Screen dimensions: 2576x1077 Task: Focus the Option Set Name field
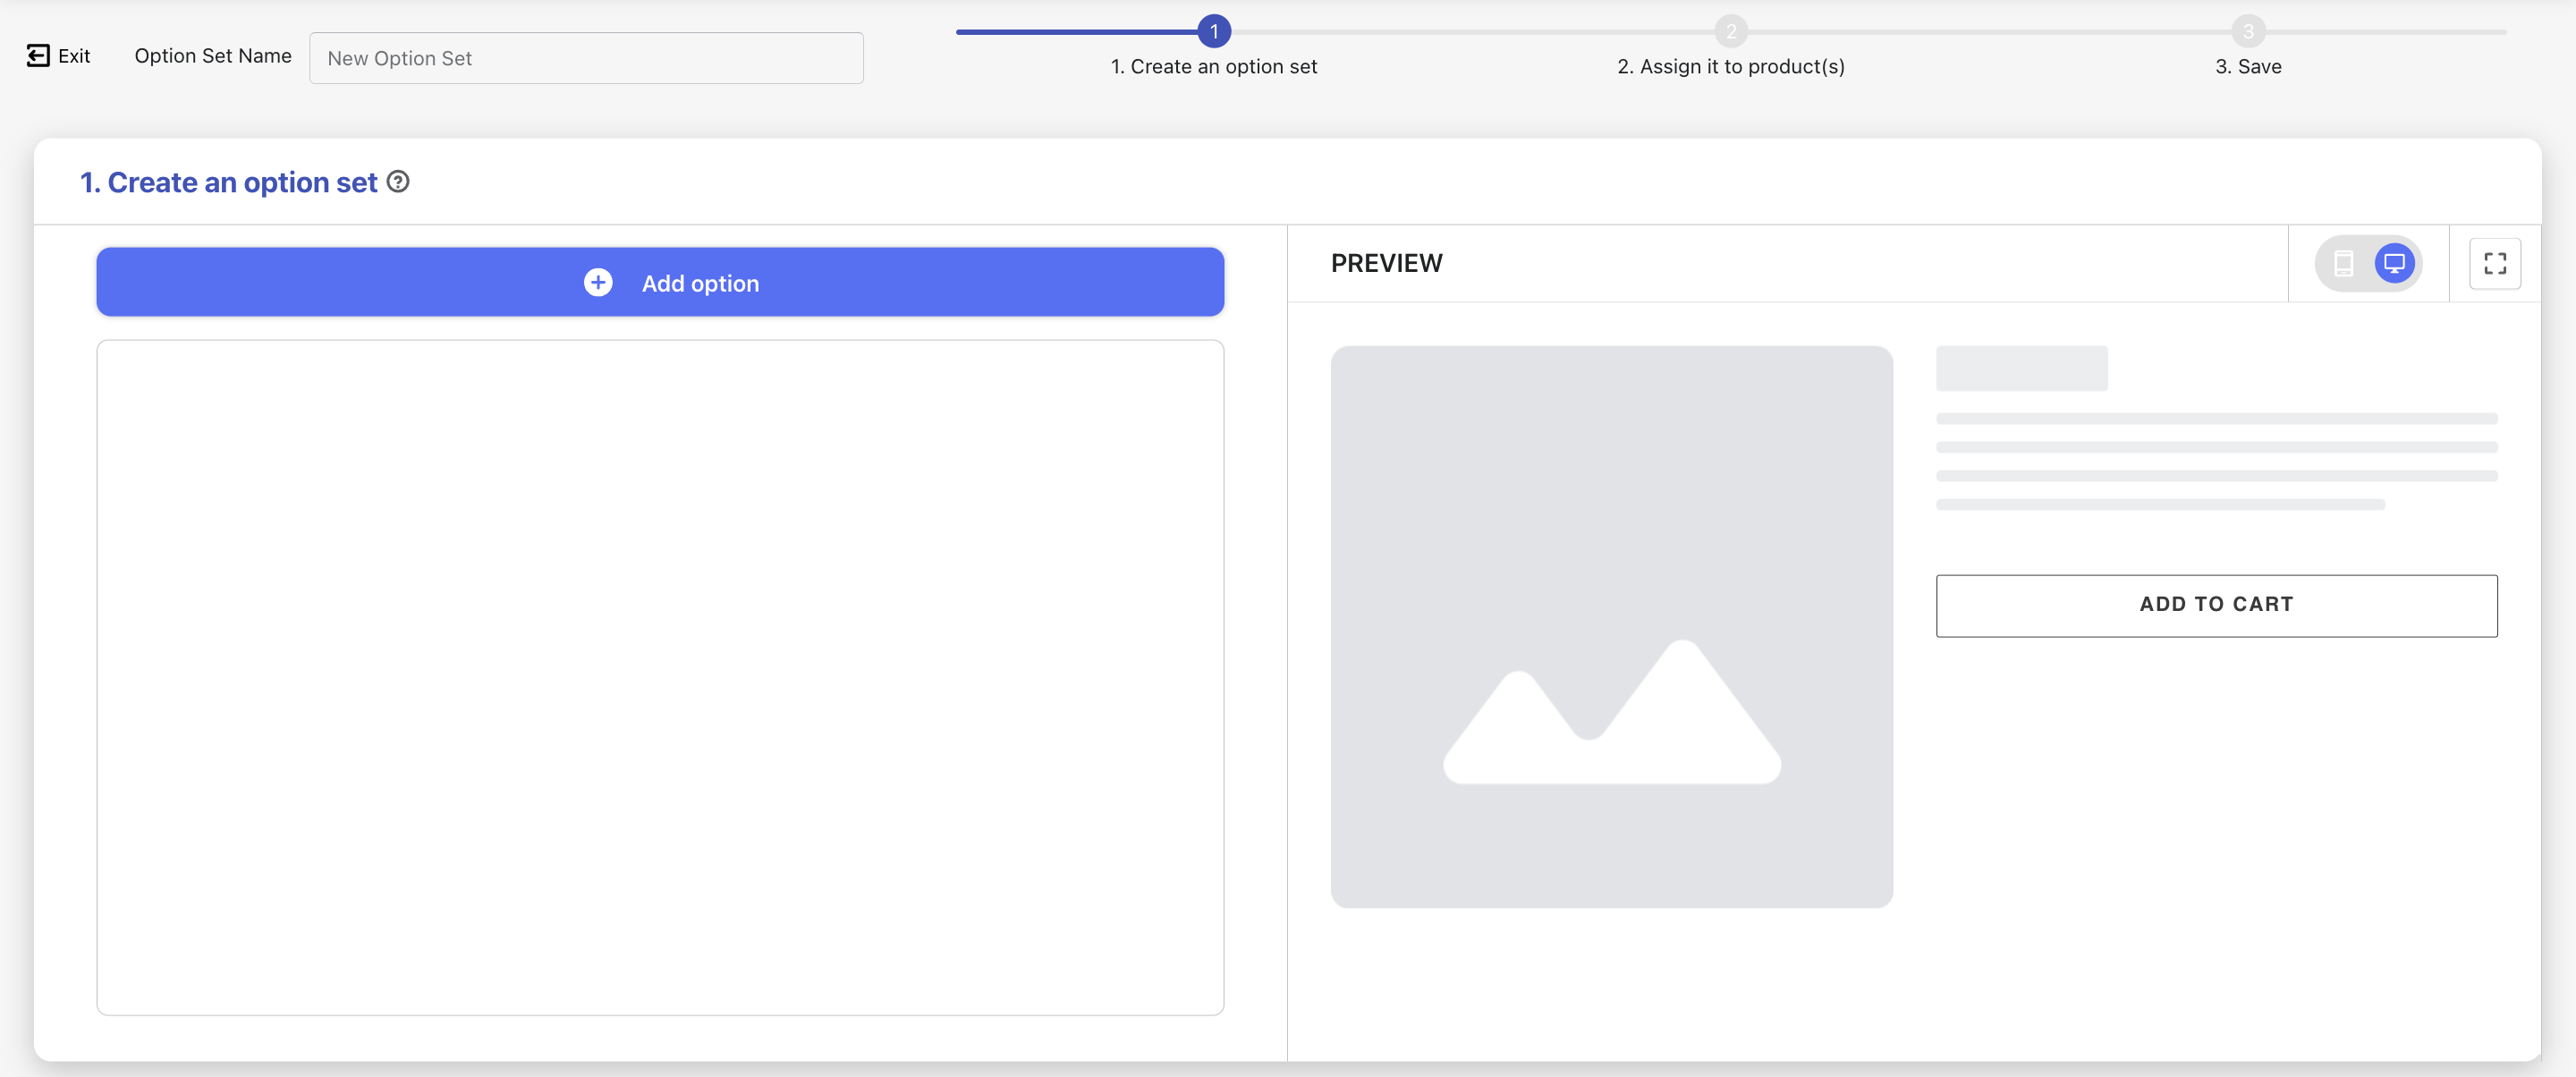[x=586, y=58]
